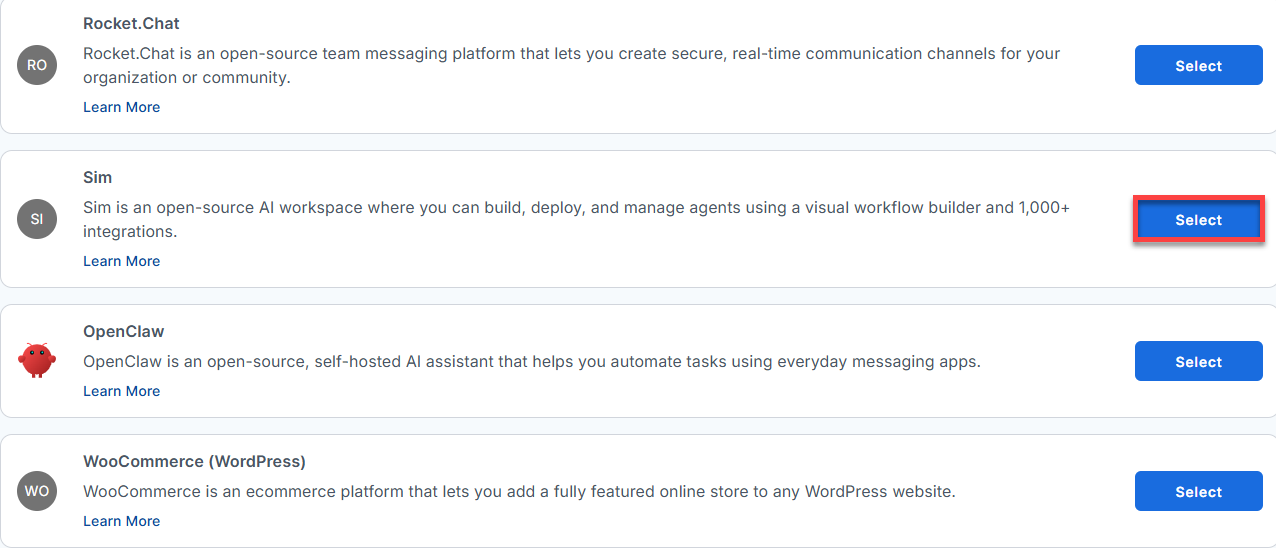The image size is (1276, 548).
Task: Select the Sim app
Action: pyautogui.click(x=1198, y=220)
